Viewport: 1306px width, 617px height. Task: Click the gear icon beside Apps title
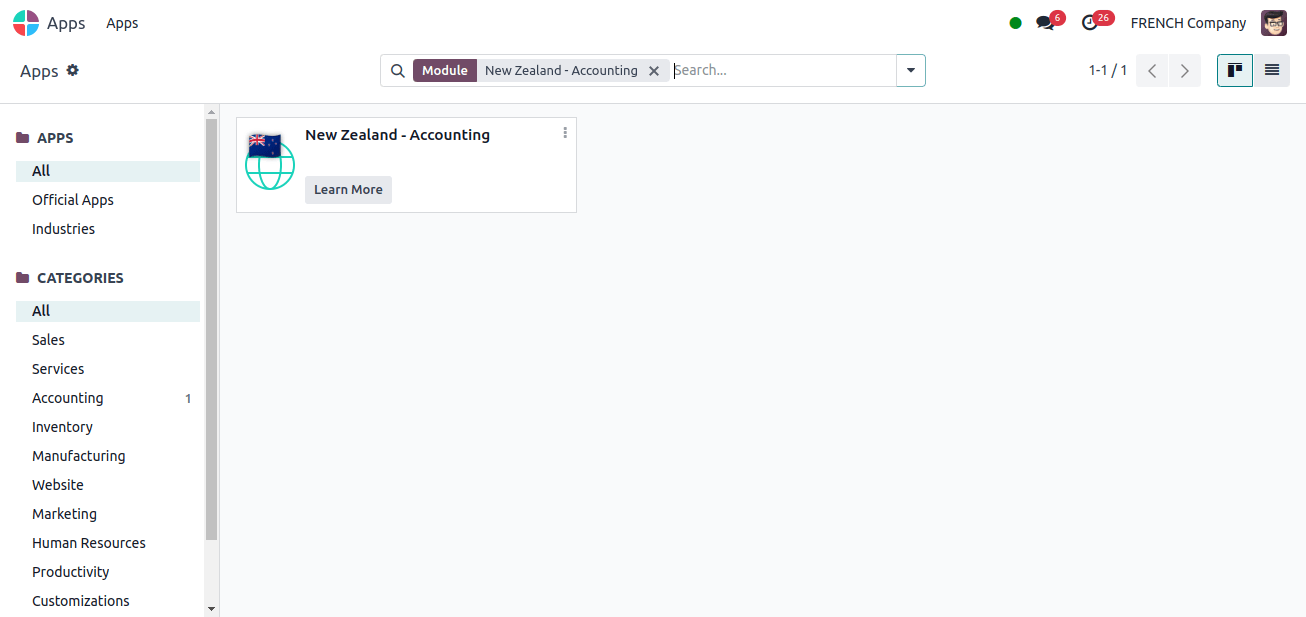(x=73, y=70)
